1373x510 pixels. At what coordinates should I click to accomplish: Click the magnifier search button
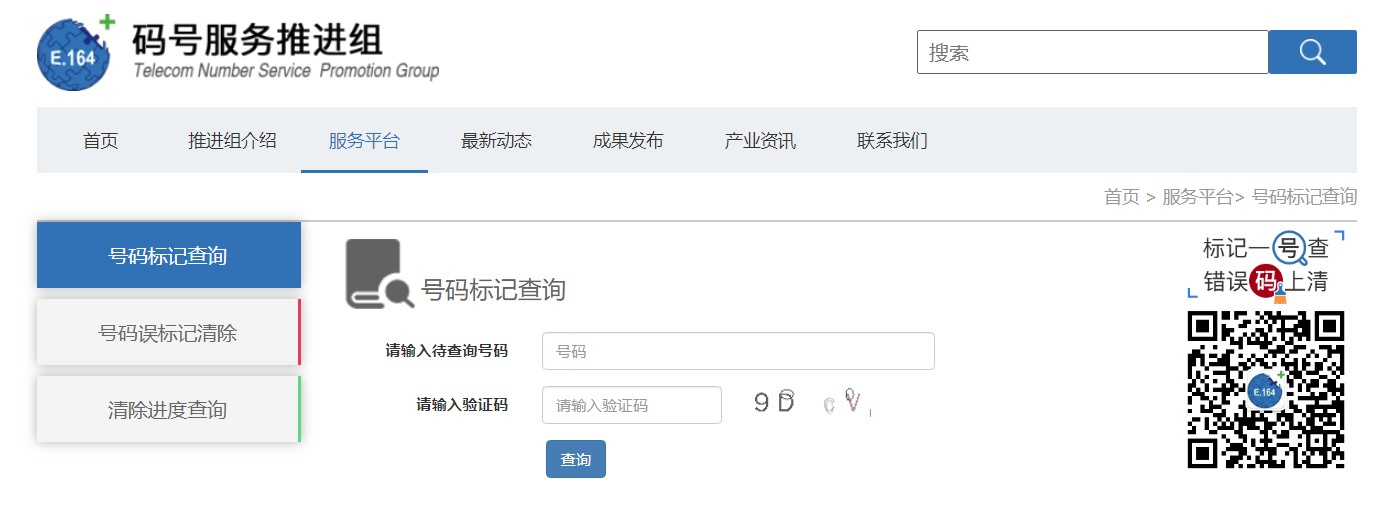(1312, 52)
